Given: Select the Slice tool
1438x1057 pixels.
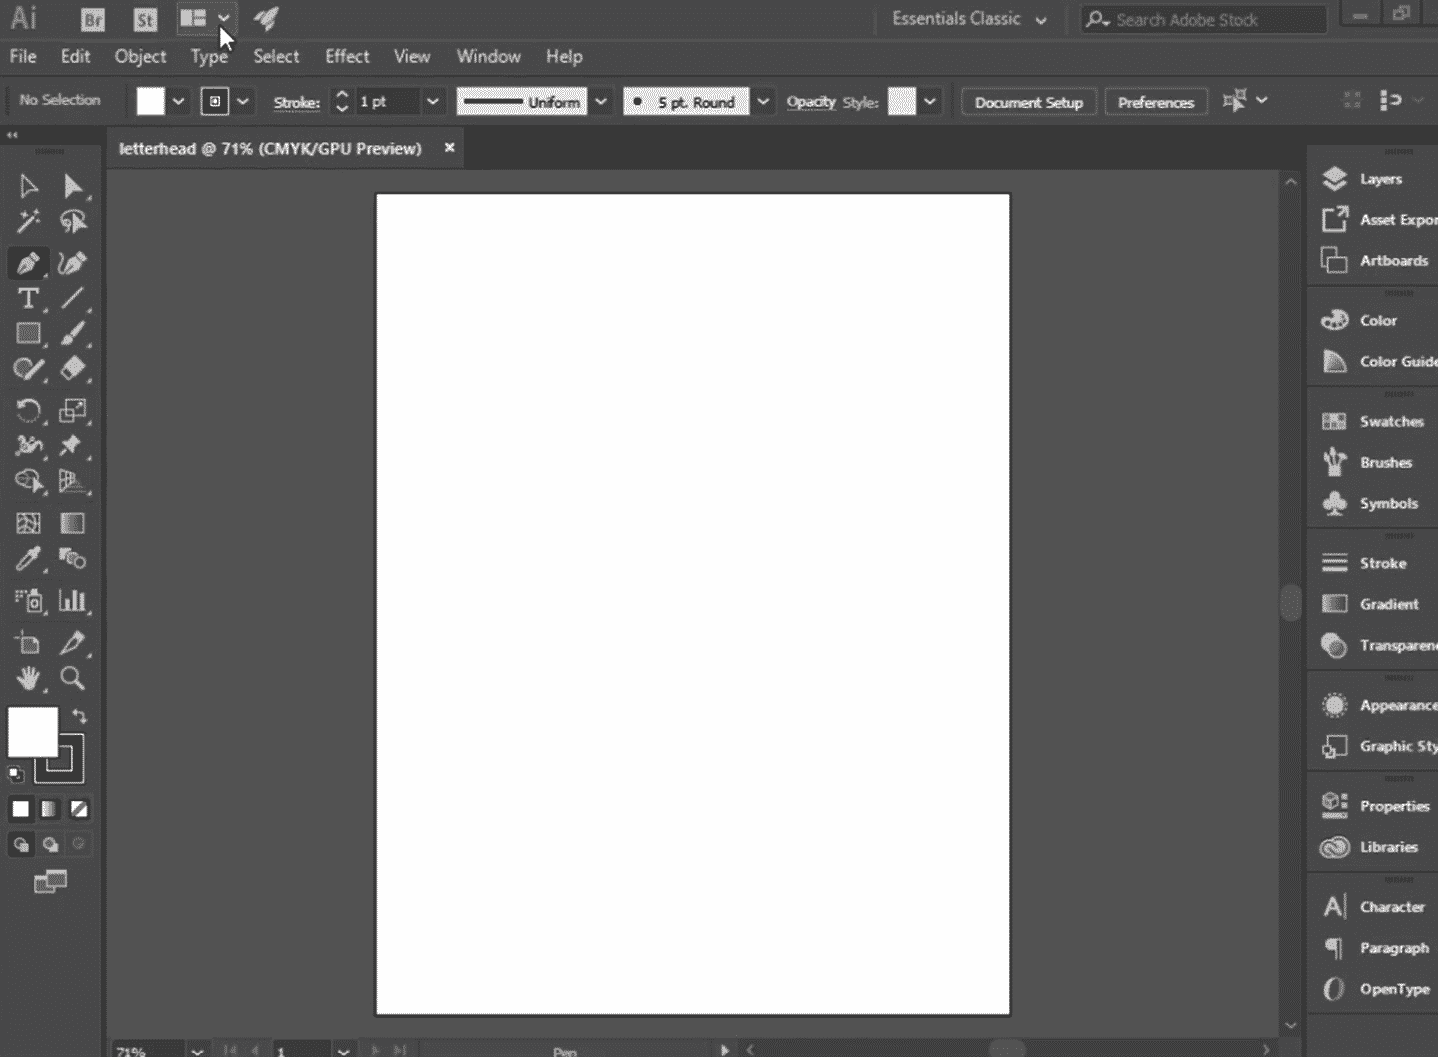Looking at the screenshot, I should [73, 643].
